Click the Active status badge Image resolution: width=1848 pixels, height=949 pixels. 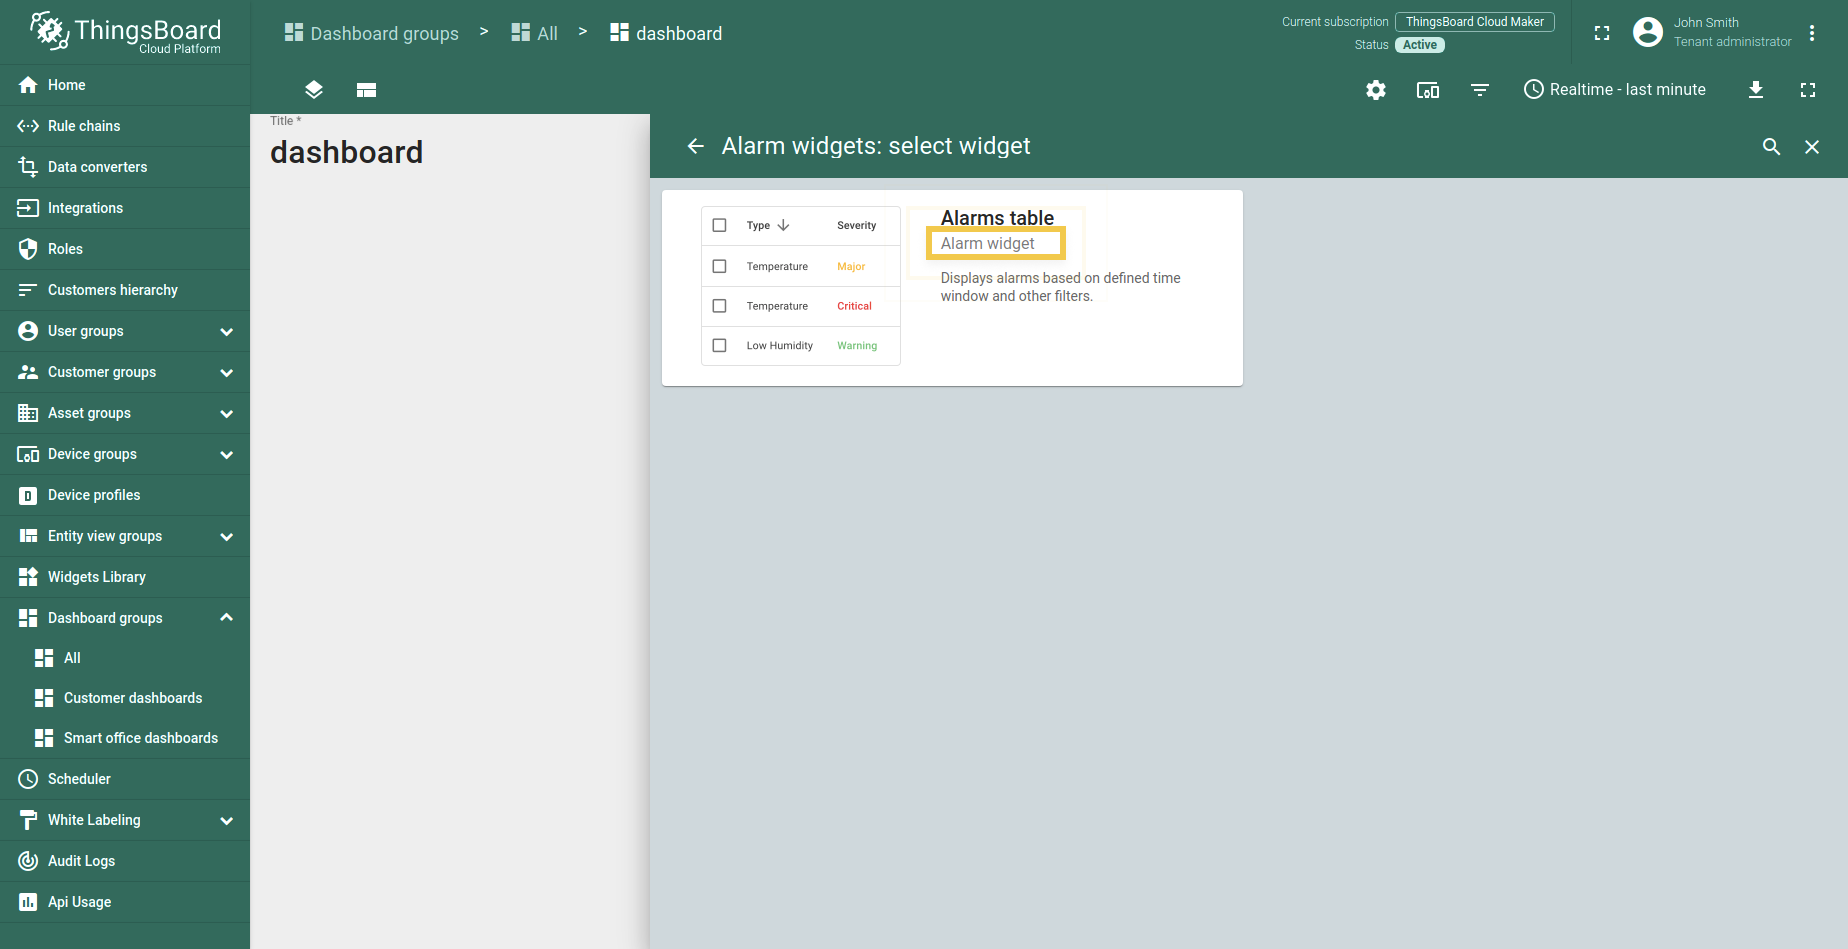click(1419, 45)
